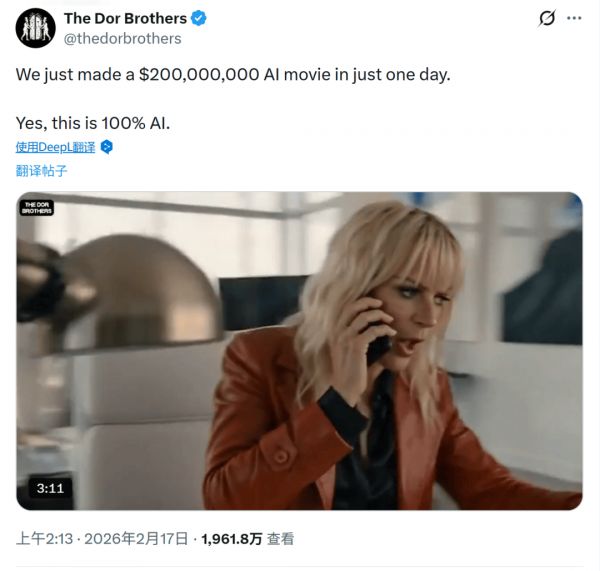Click The Dor Brothers watermark on video
This screenshot has width=600, height=571.
pos(37,208)
